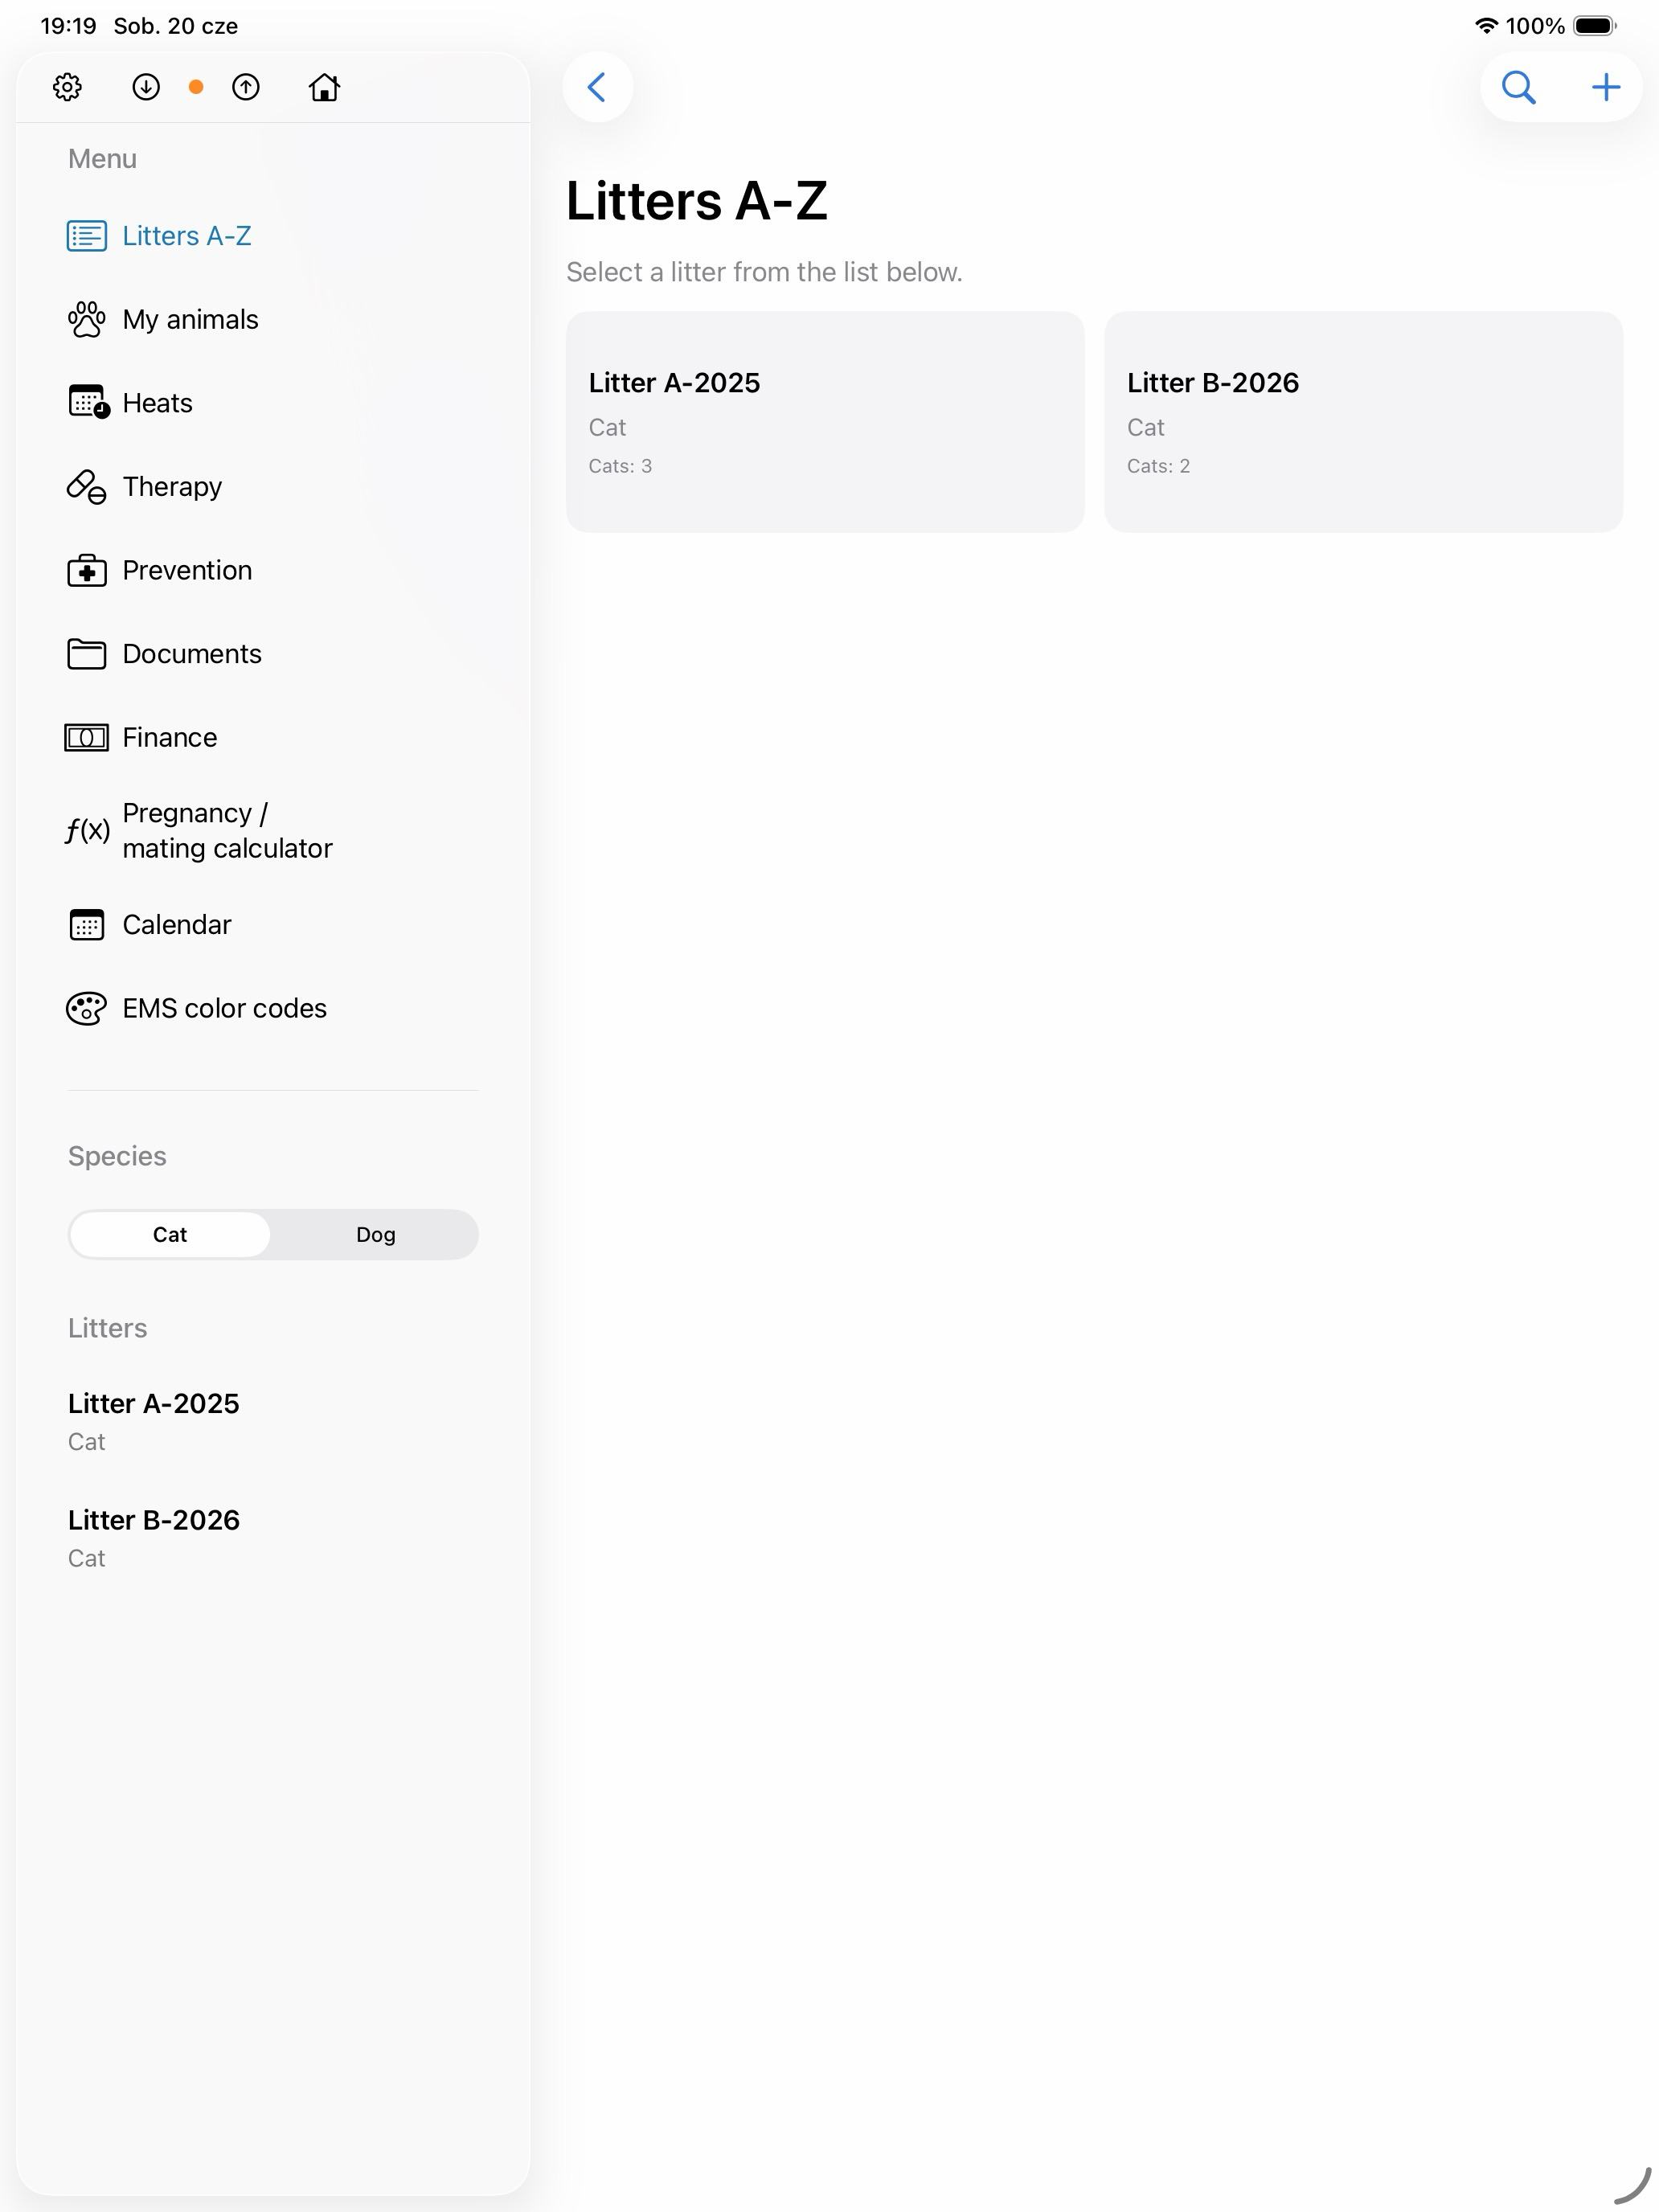The image size is (1659, 2212).
Task: Tap the paw print icon
Action: pos(87,319)
